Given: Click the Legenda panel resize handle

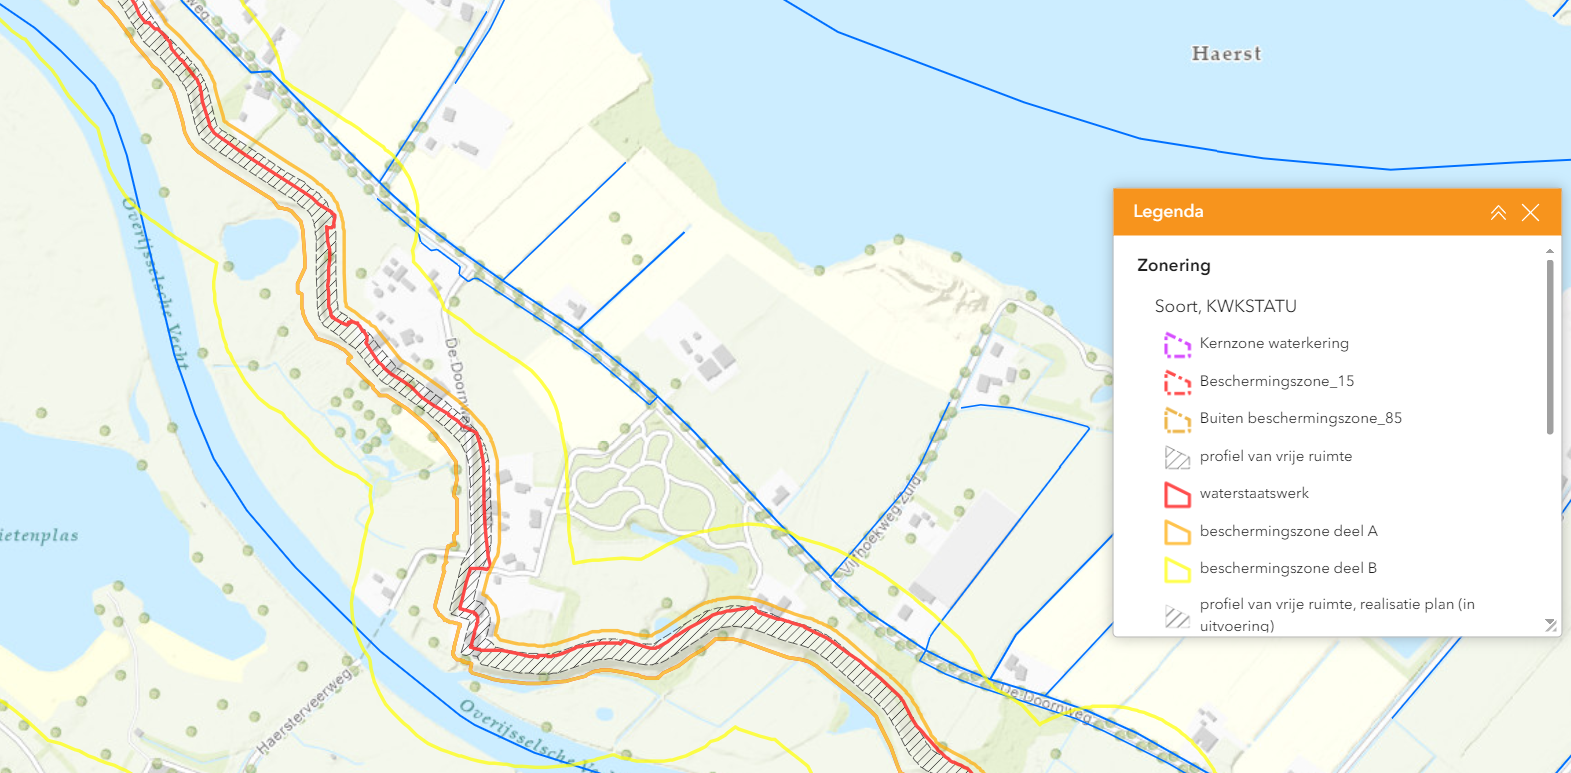Looking at the screenshot, I should click(x=1550, y=625).
